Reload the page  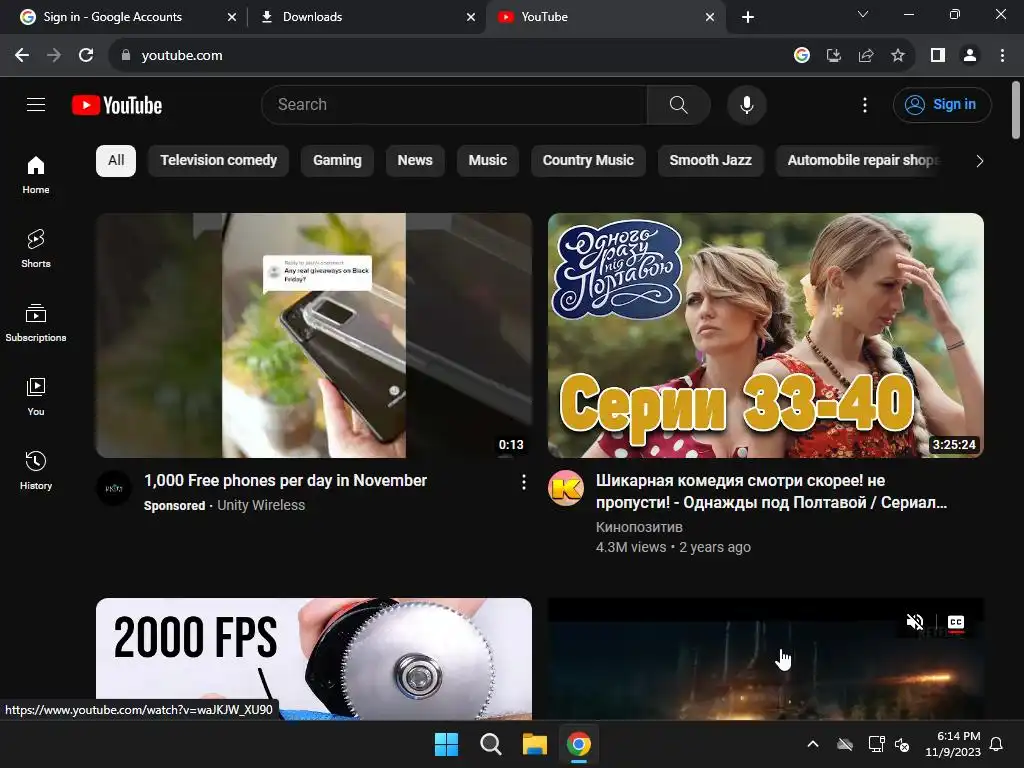click(86, 56)
